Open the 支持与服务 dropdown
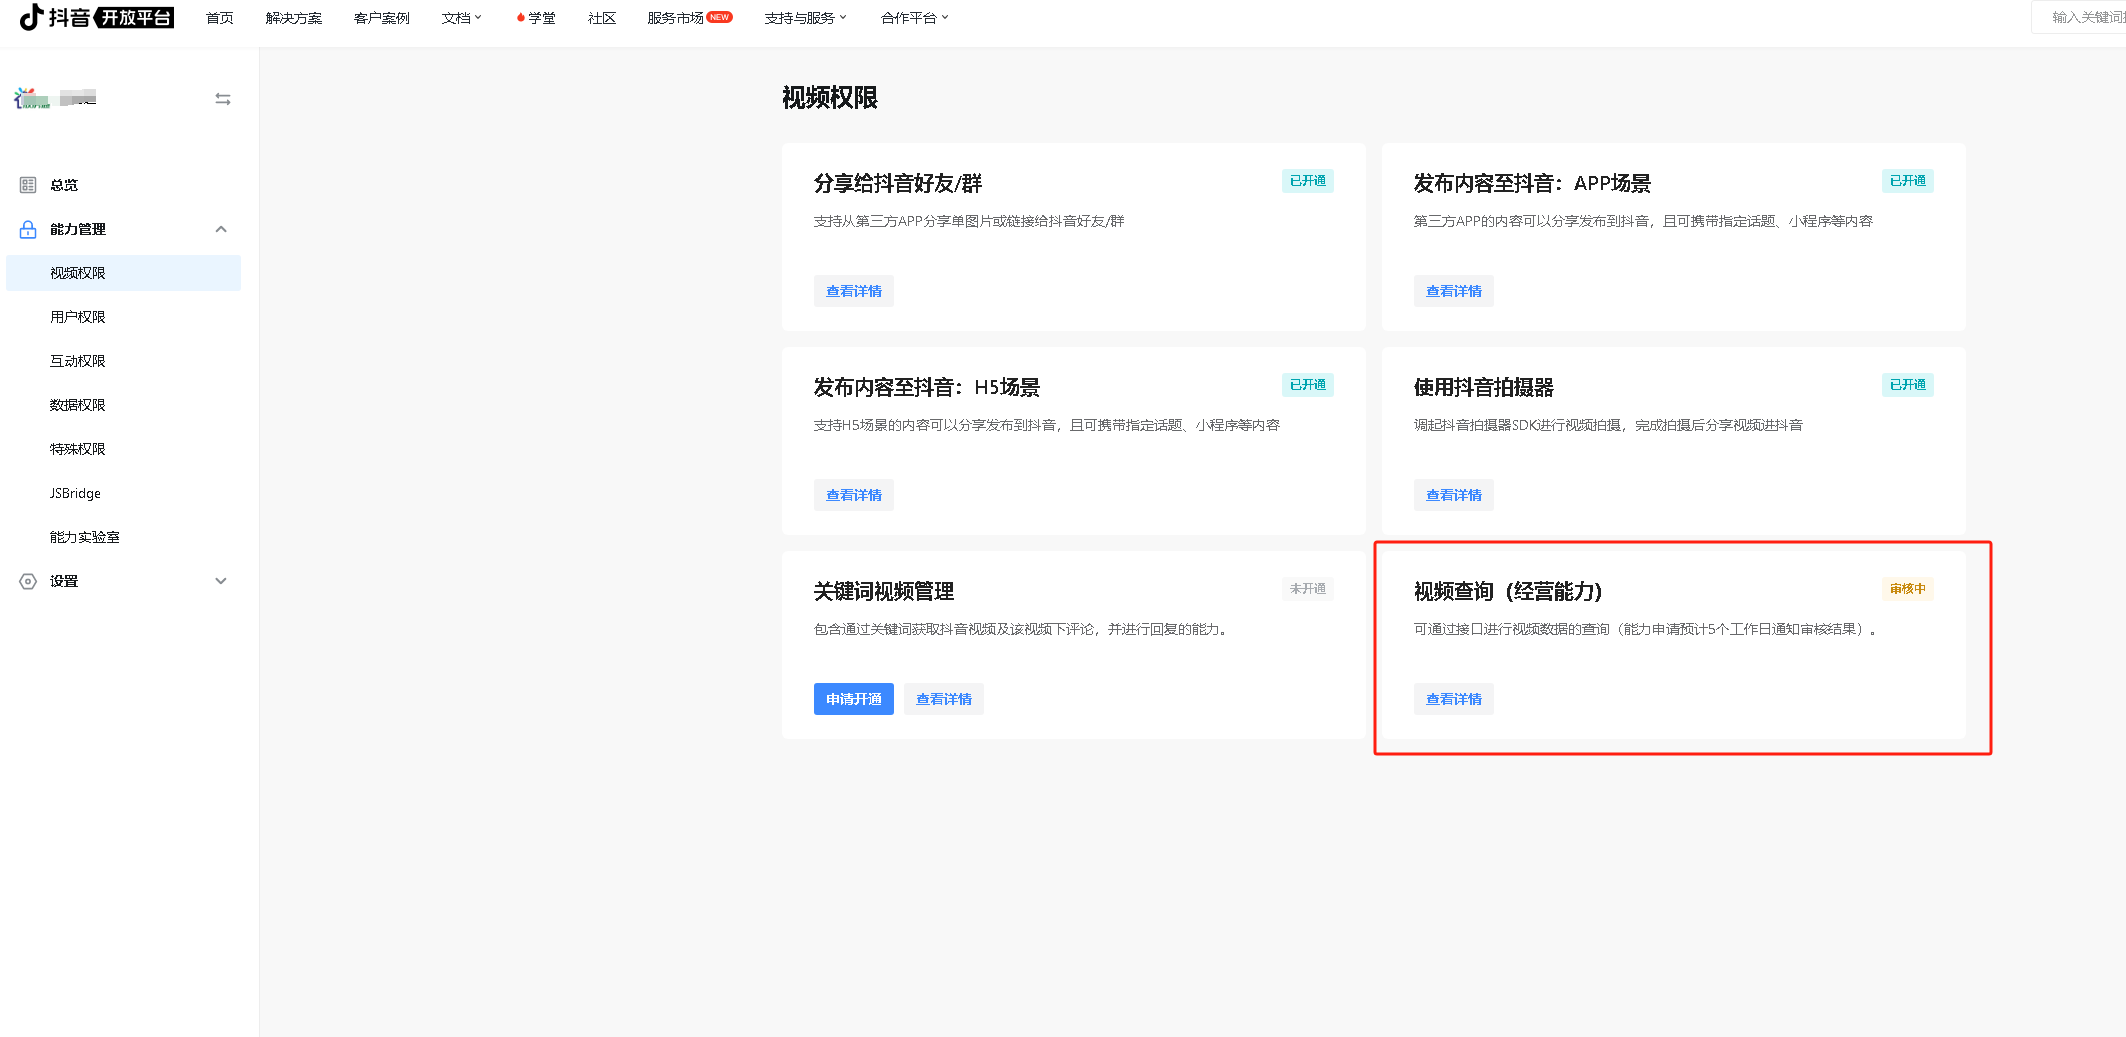The image size is (2126, 1037). tap(805, 18)
